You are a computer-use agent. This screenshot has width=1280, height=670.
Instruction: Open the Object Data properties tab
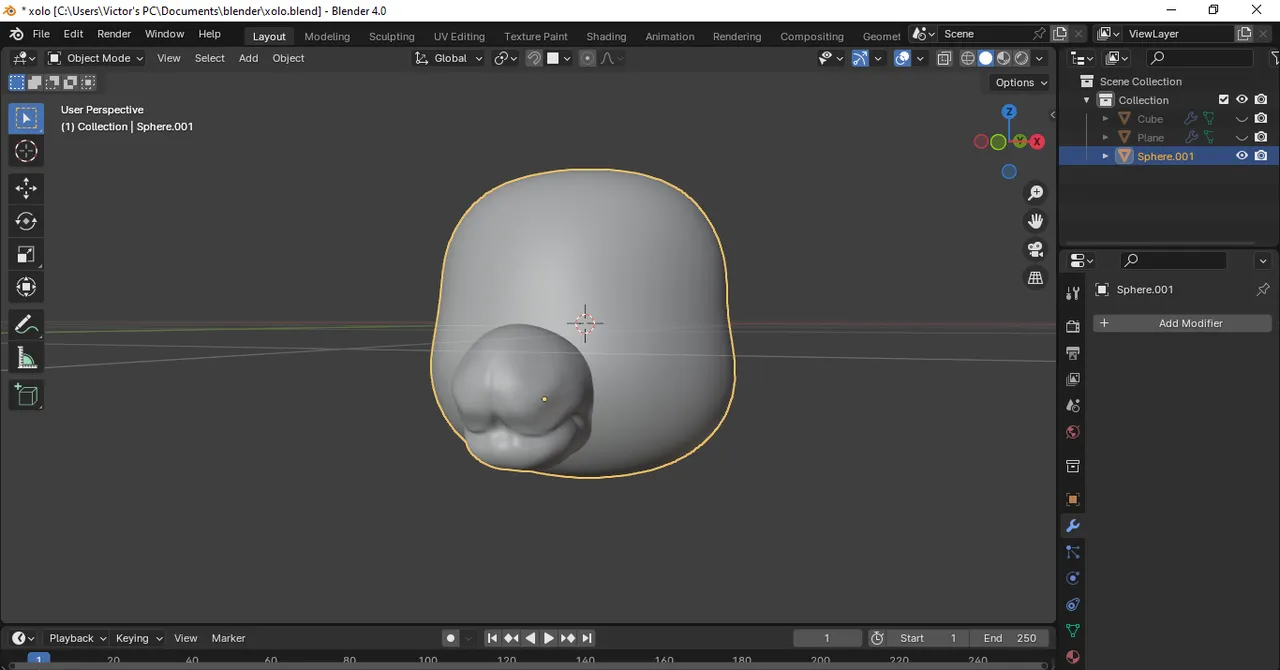coord(1073,631)
